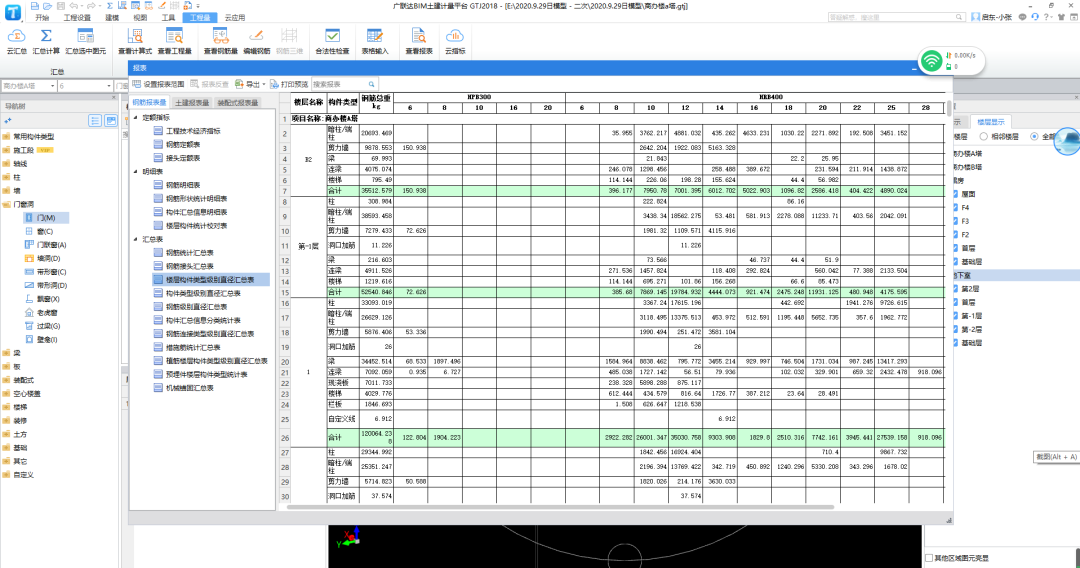Click the T-shirt skin icon in title bar

click(1061, 17)
